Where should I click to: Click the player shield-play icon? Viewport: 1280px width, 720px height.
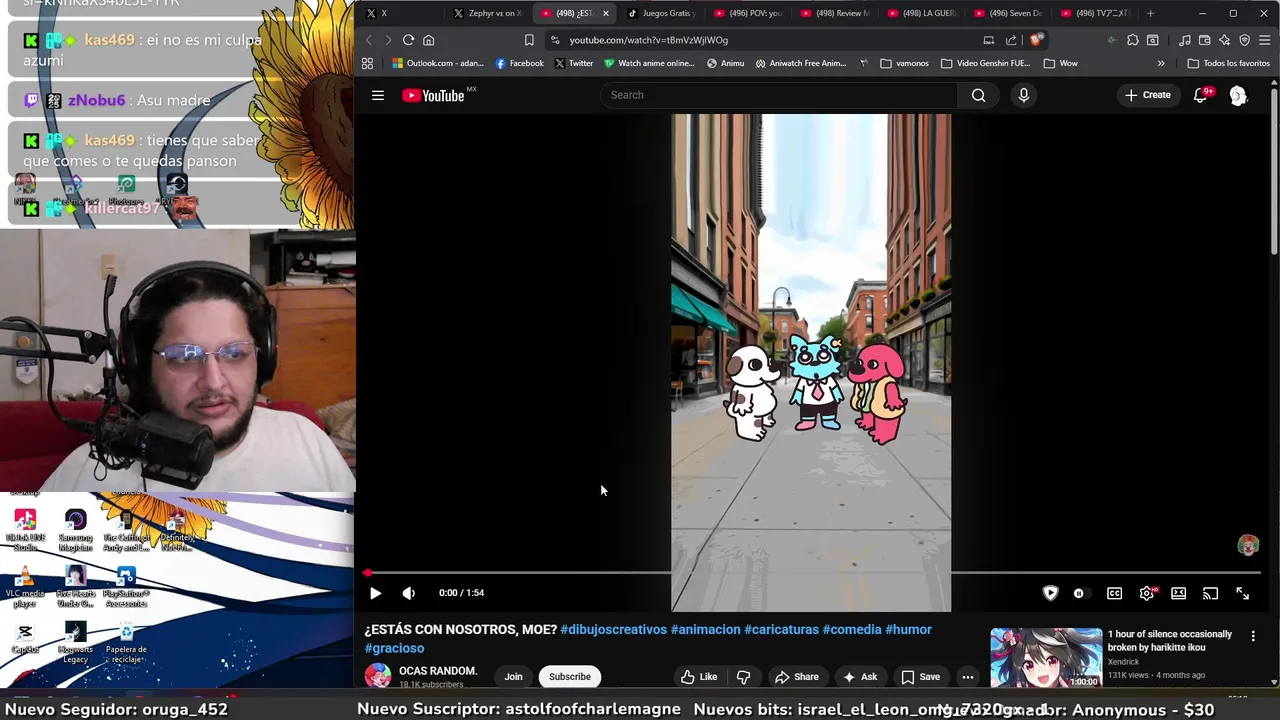pos(1050,593)
